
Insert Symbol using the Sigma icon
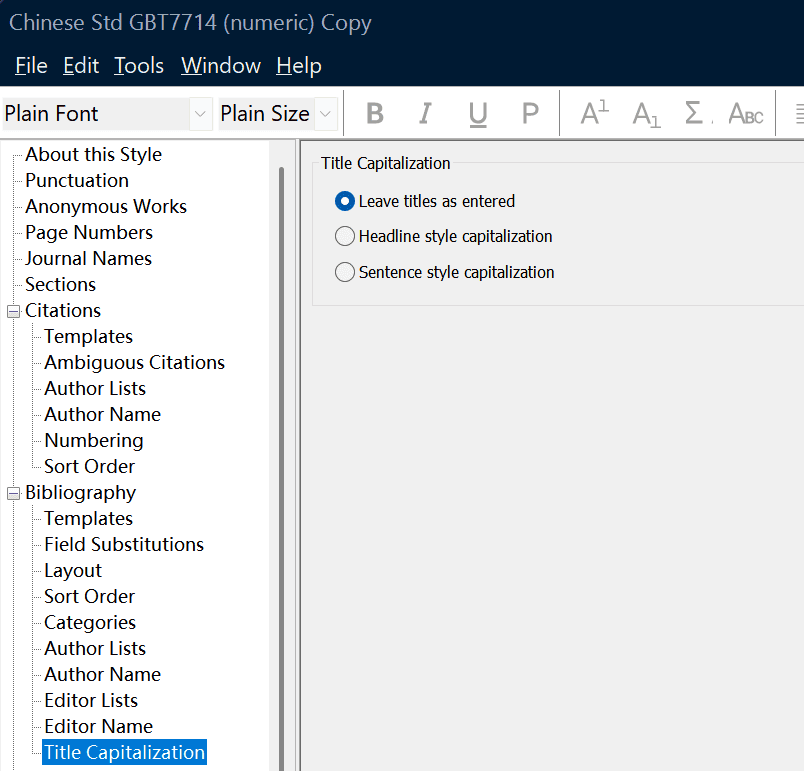point(694,114)
